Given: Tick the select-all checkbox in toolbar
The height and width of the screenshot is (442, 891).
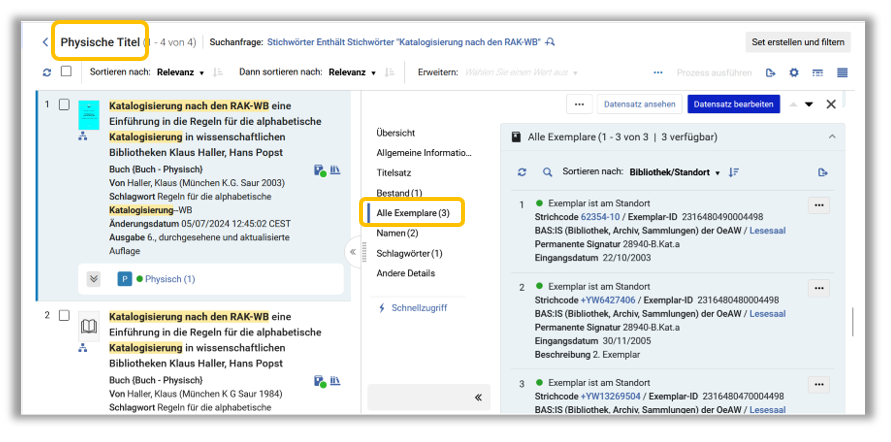Looking at the screenshot, I should pos(66,72).
